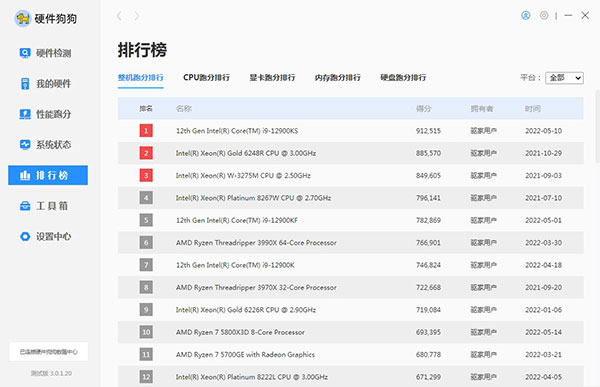
Task: Switch to 内存跑分排行 tab
Action: 338,78
